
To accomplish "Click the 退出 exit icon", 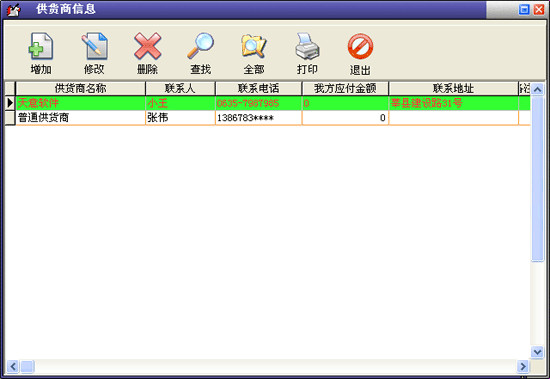I will coord(360,53).
